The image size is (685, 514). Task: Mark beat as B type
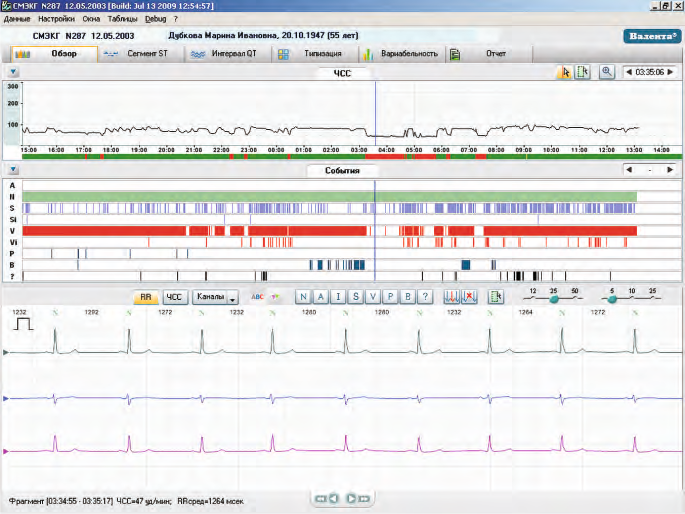click(x=408, y=297)
